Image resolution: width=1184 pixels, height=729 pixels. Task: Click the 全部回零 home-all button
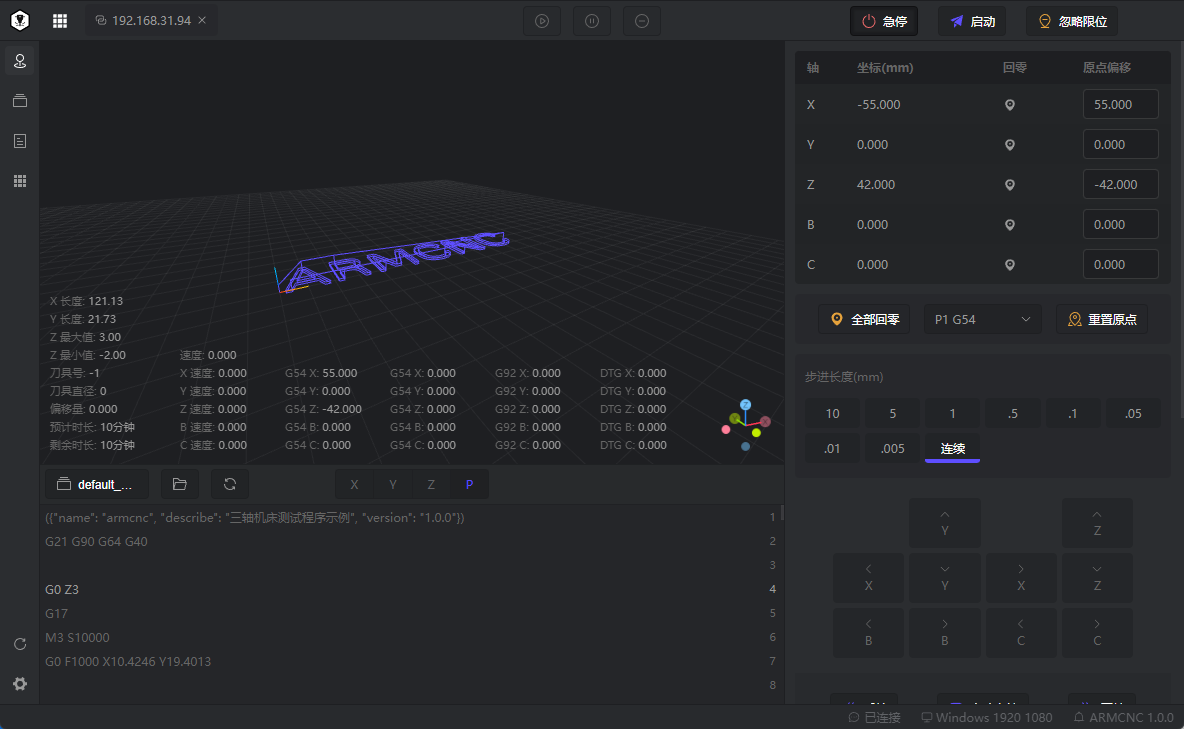(x=864, y=320)
